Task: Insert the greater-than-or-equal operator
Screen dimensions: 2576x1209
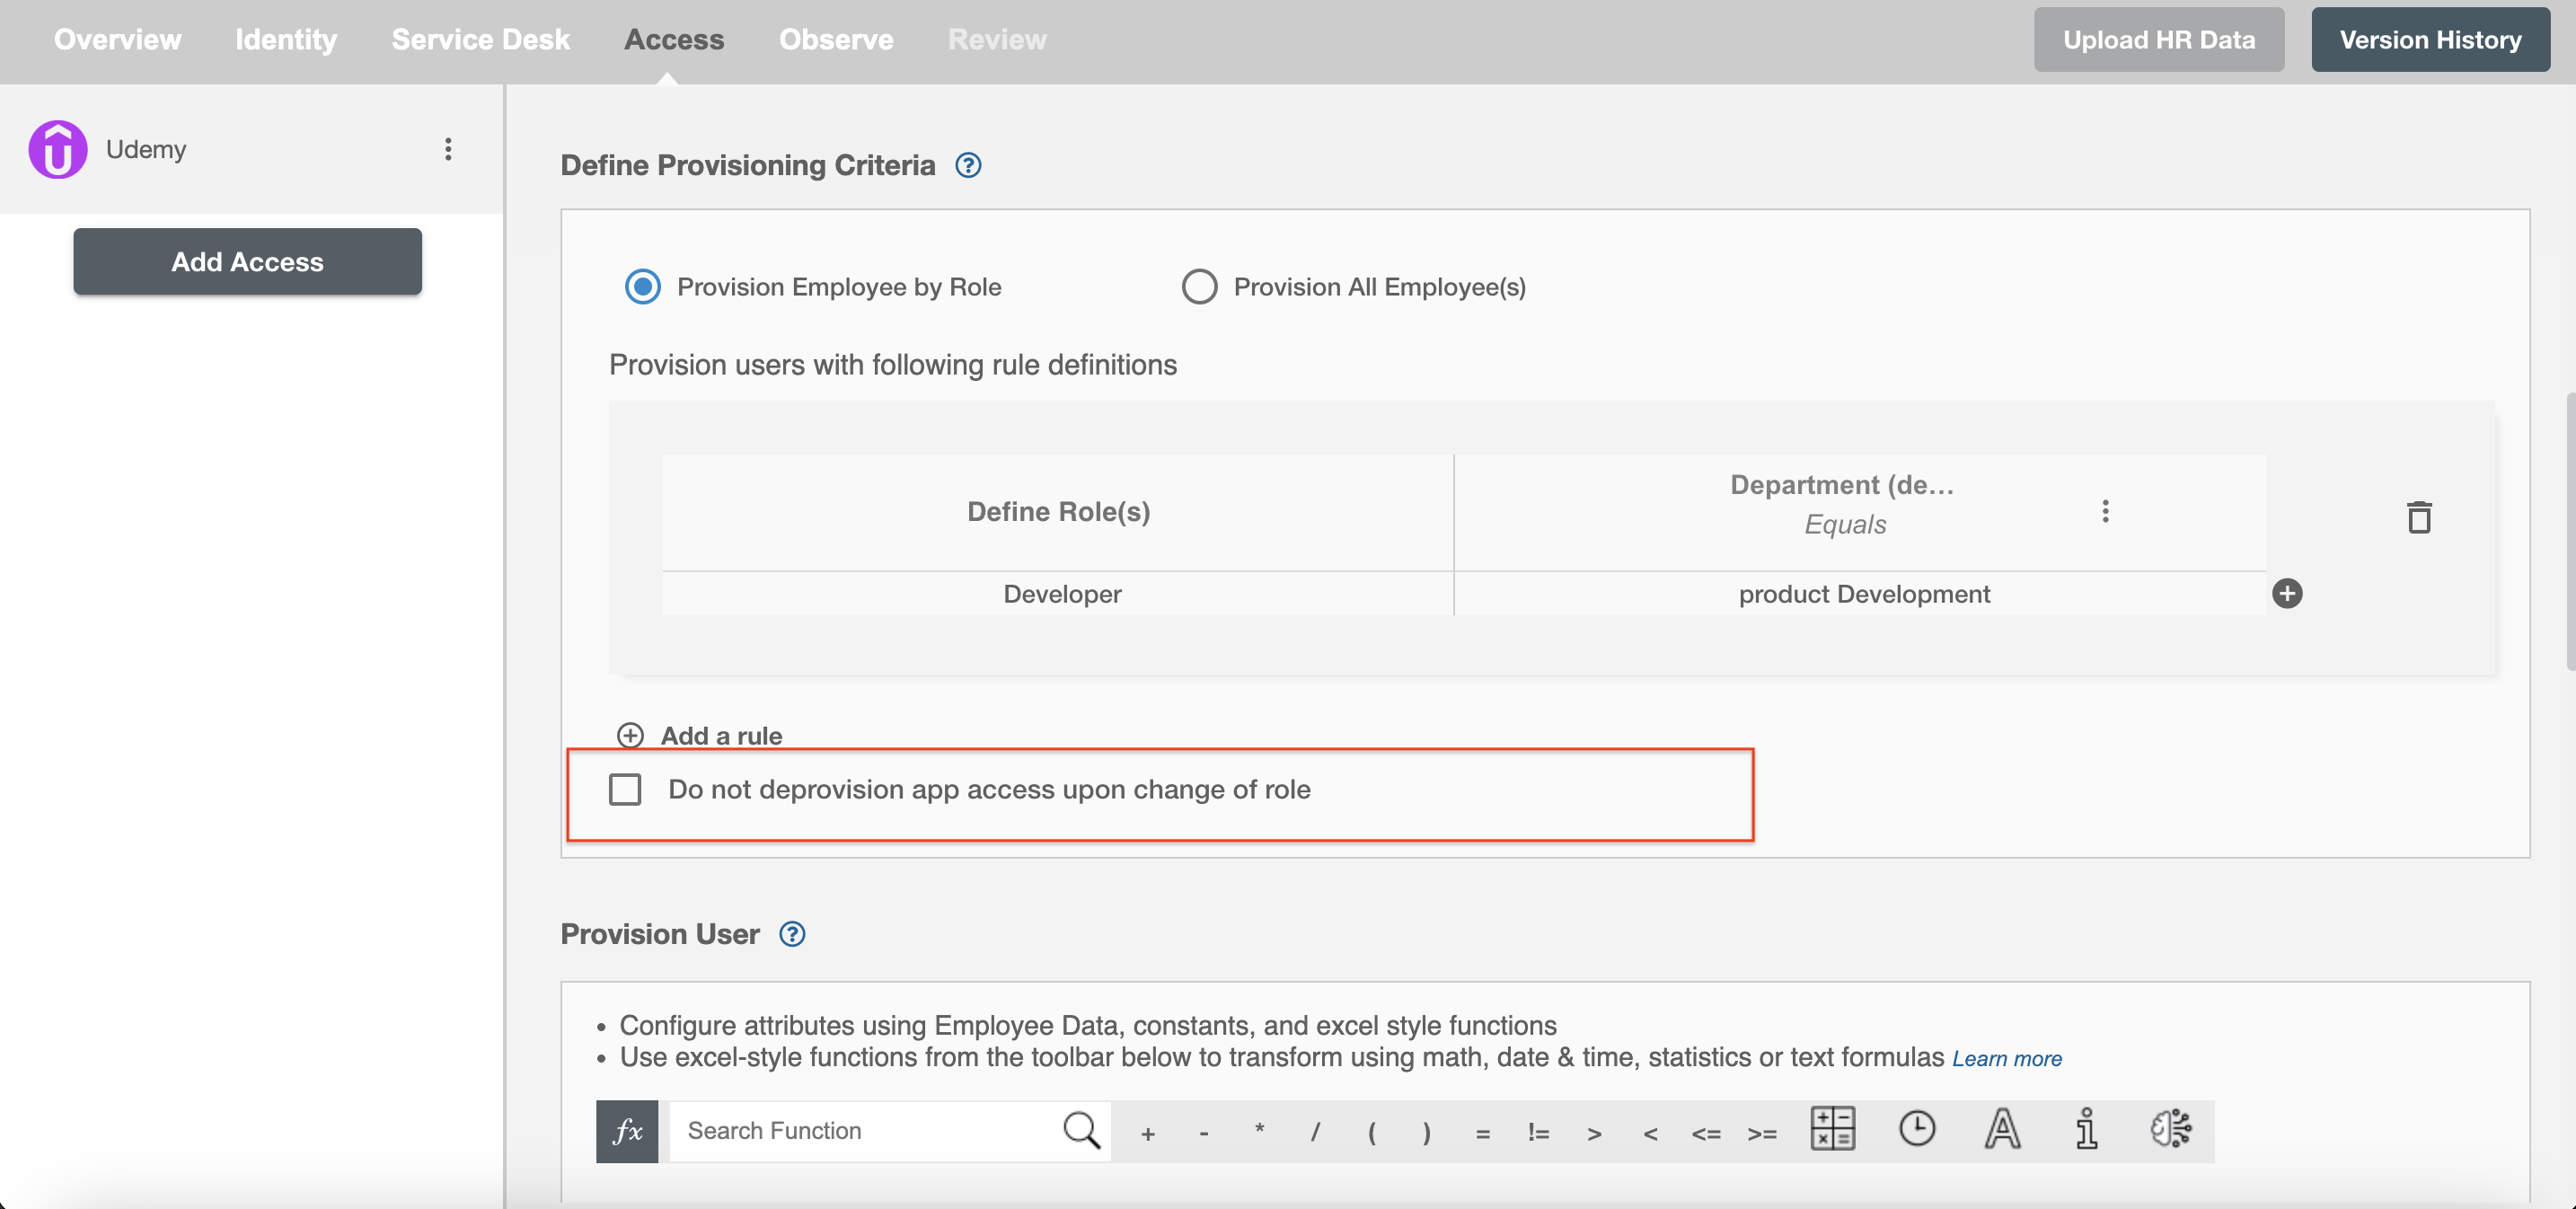Action: (x=1762, y=1134)
